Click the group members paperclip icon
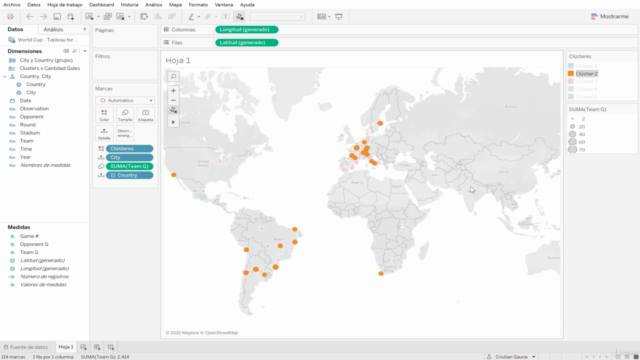This screenshot has width=640, height=360. click(208, 17)
